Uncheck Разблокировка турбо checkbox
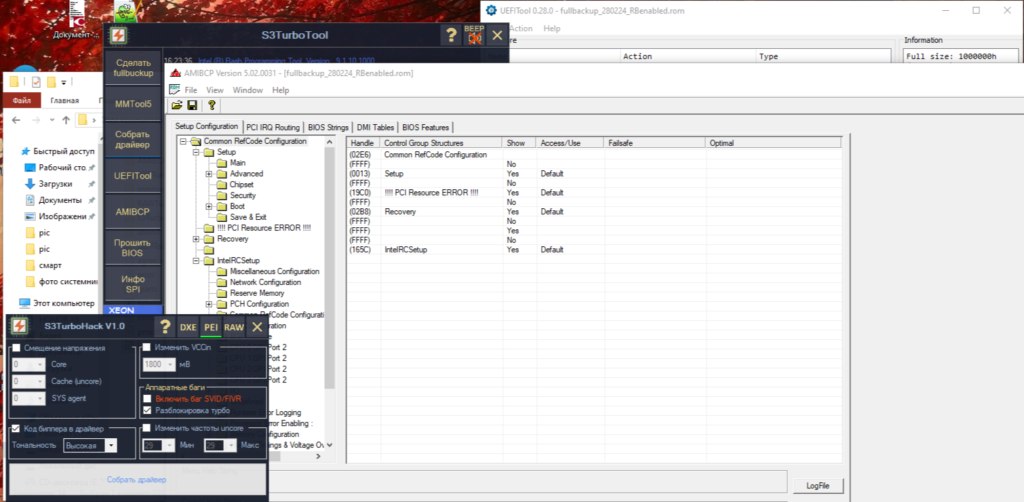1024x502 pixels. [148, 411]
